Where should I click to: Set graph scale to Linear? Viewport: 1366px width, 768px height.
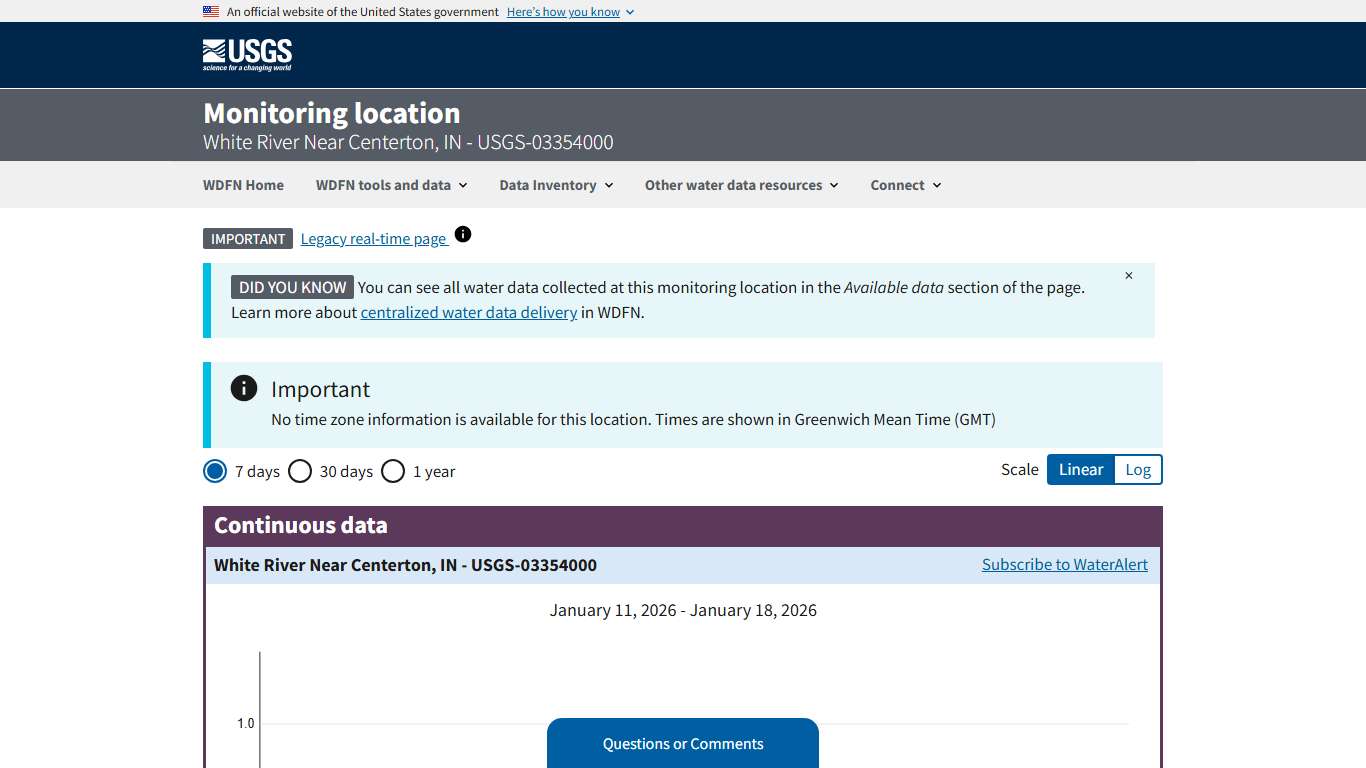click(x=1080, y=470)
